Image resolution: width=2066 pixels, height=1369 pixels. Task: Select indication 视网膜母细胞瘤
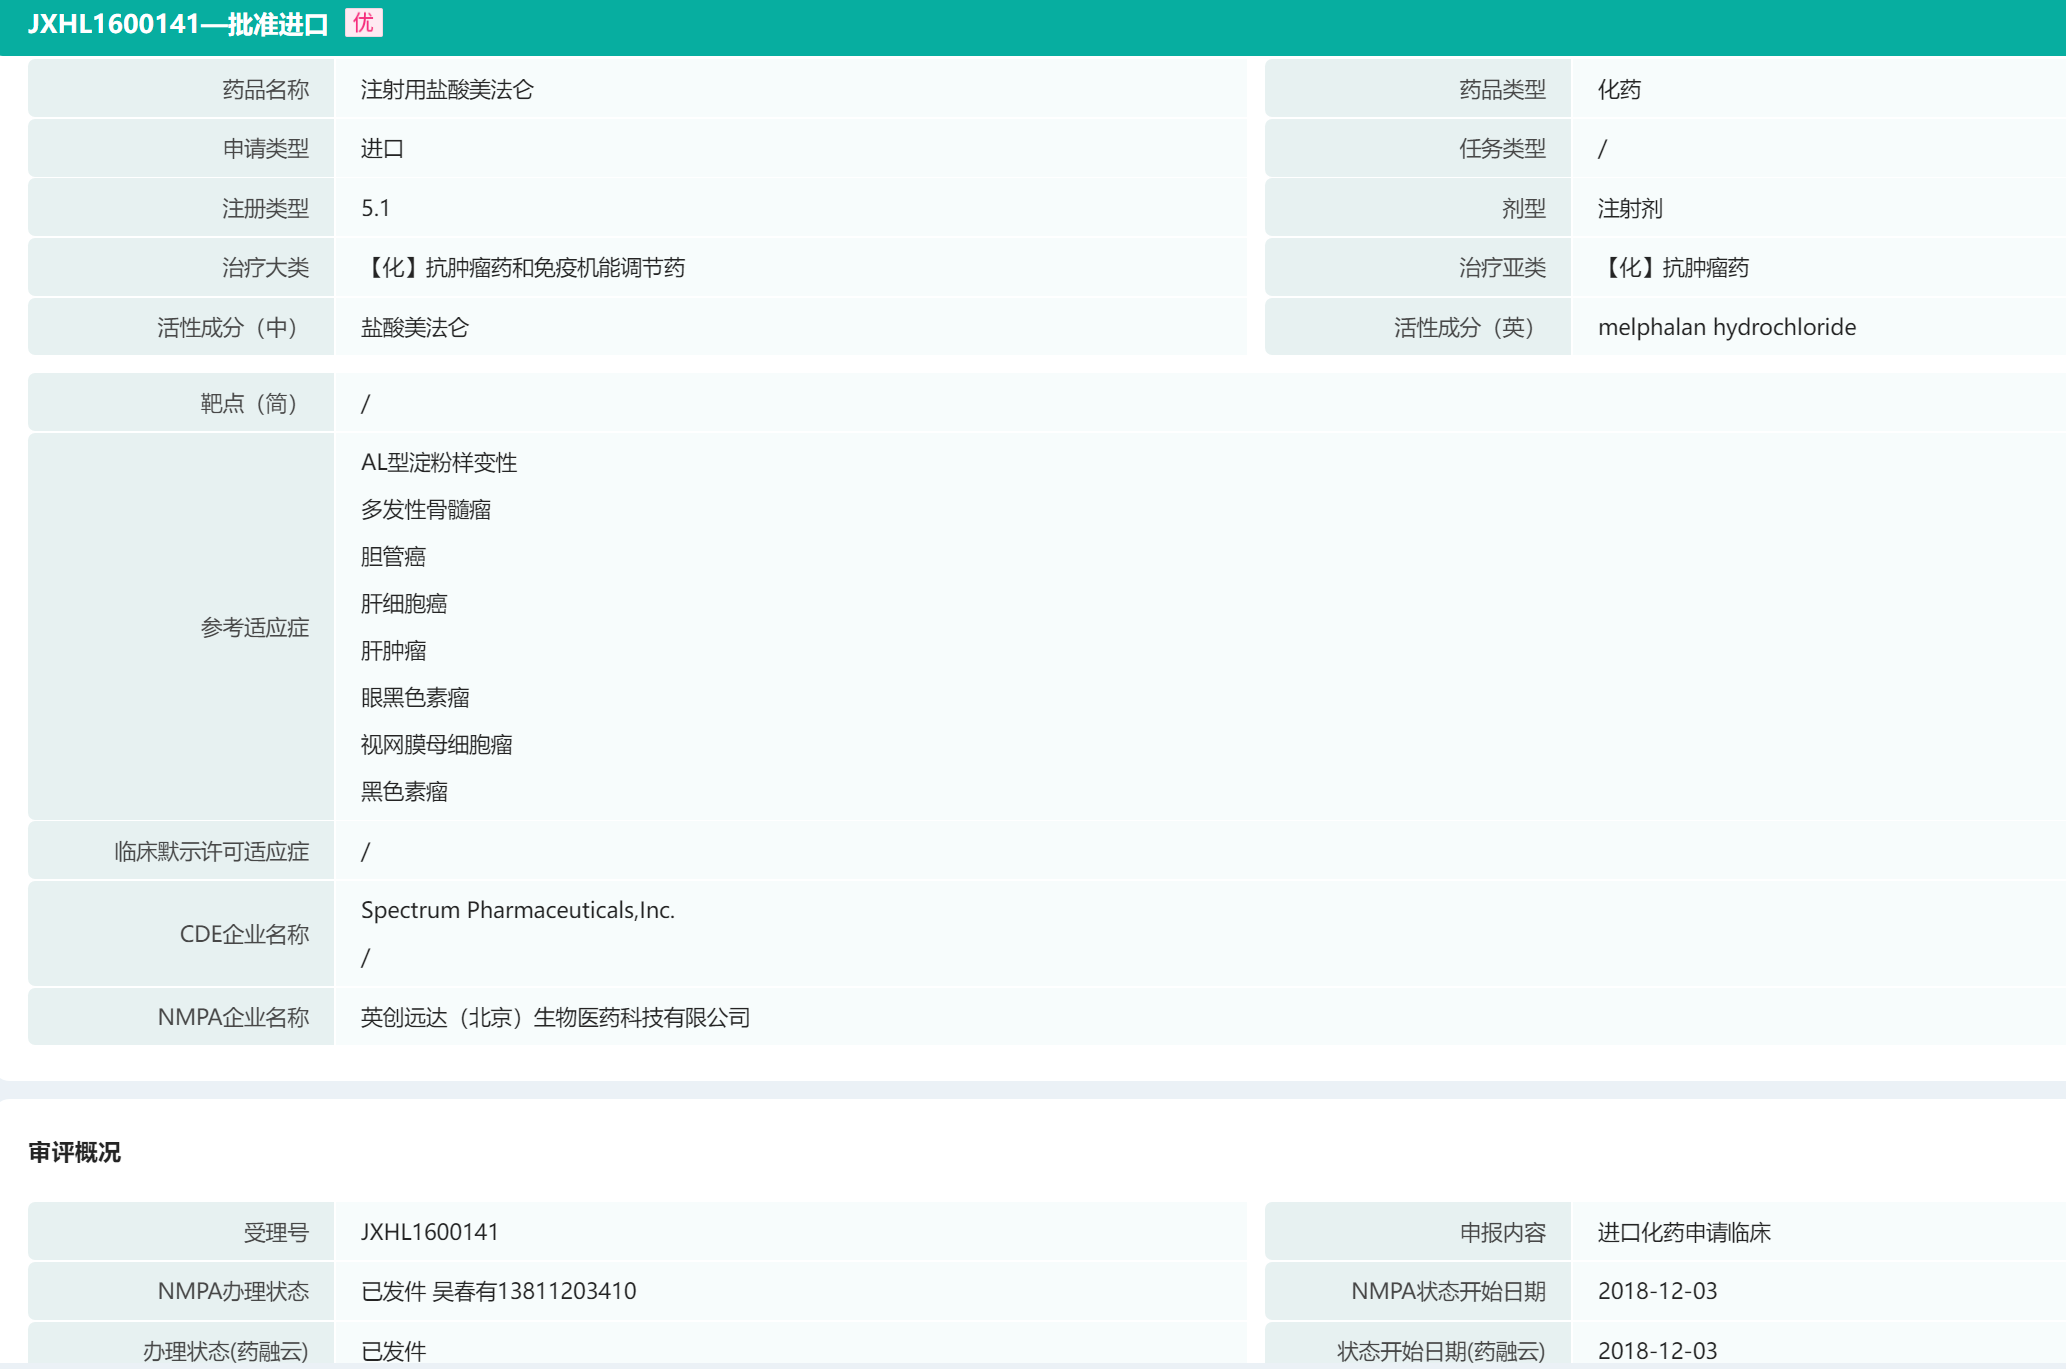(436, 745)
